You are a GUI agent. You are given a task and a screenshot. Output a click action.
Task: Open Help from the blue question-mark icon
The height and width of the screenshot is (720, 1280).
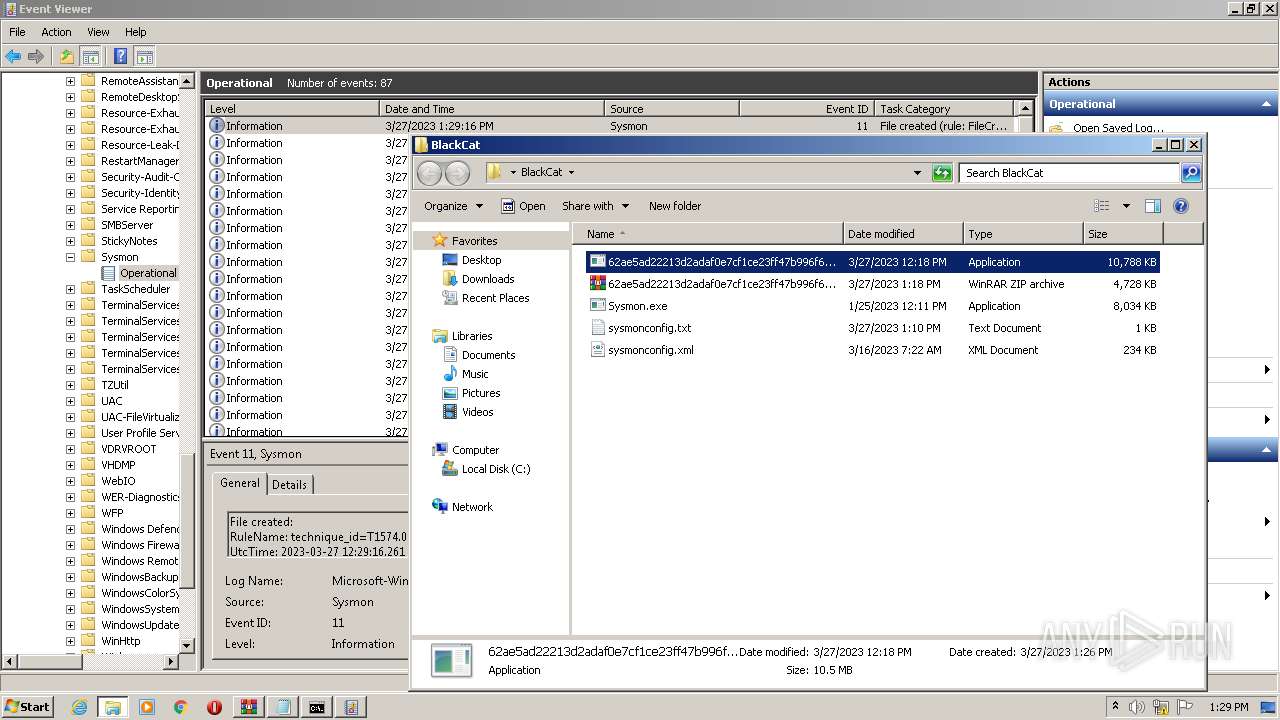pos(121,56)
